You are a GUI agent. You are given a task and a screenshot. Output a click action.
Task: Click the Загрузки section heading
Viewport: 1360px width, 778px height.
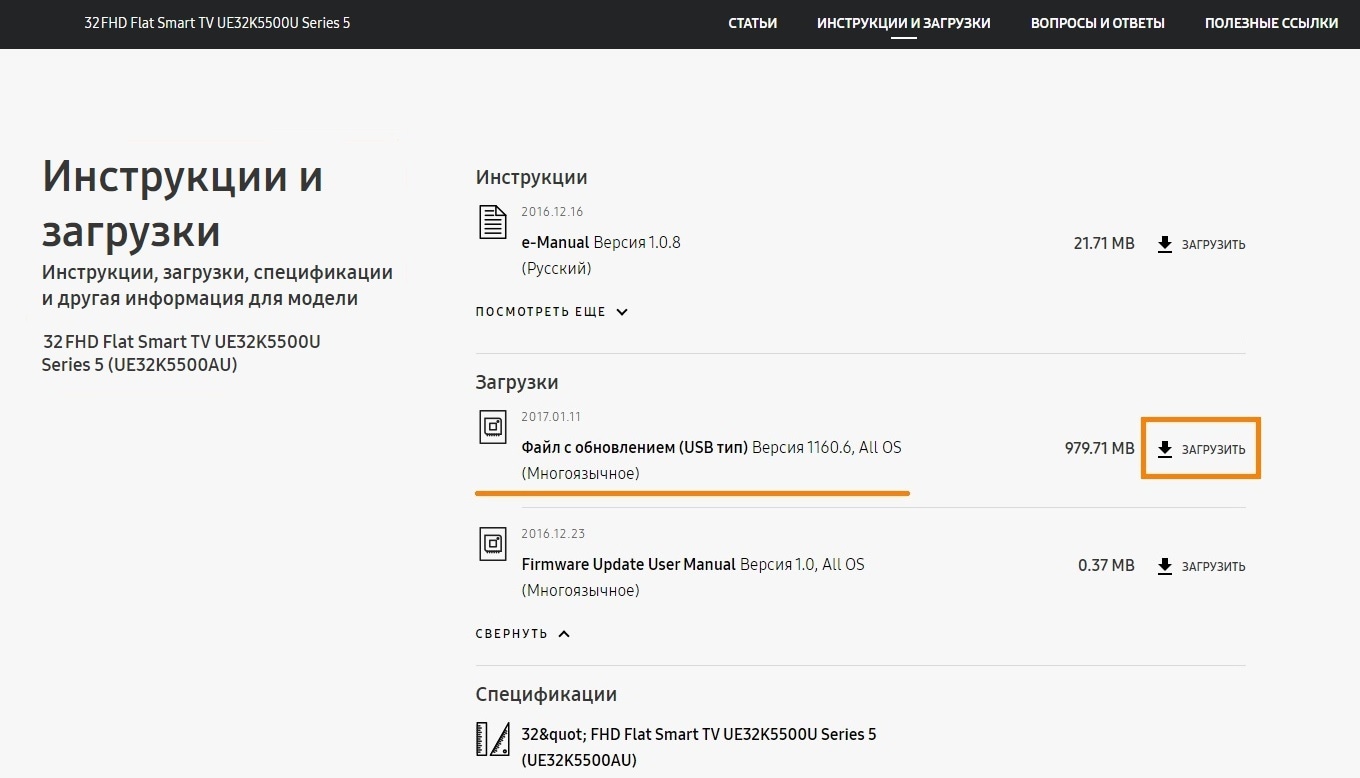pos(517,382)
